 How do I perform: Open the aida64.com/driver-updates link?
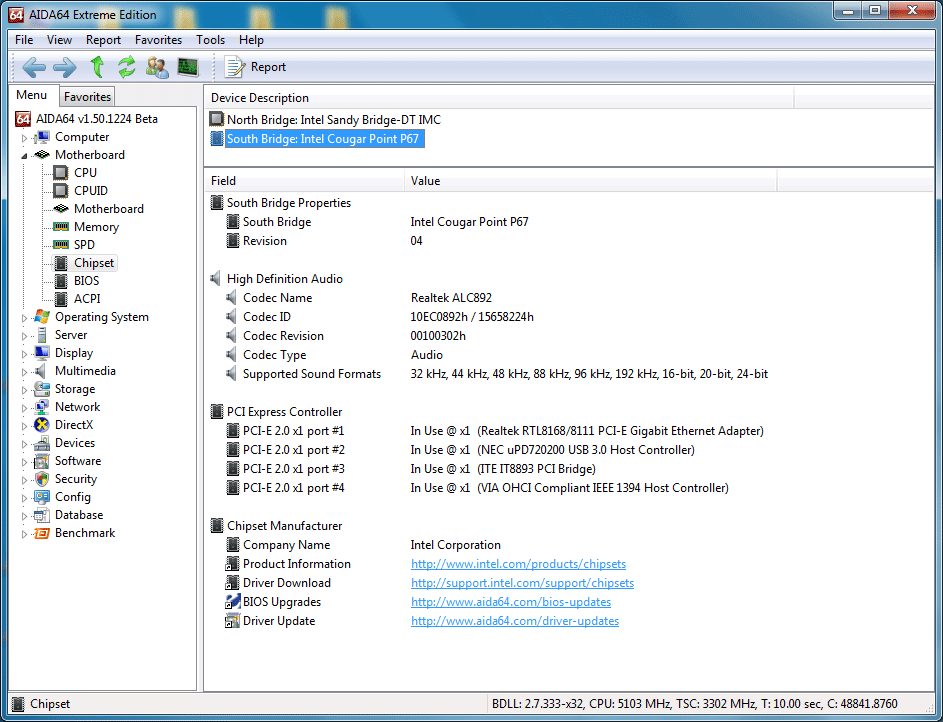pos(515,621)
